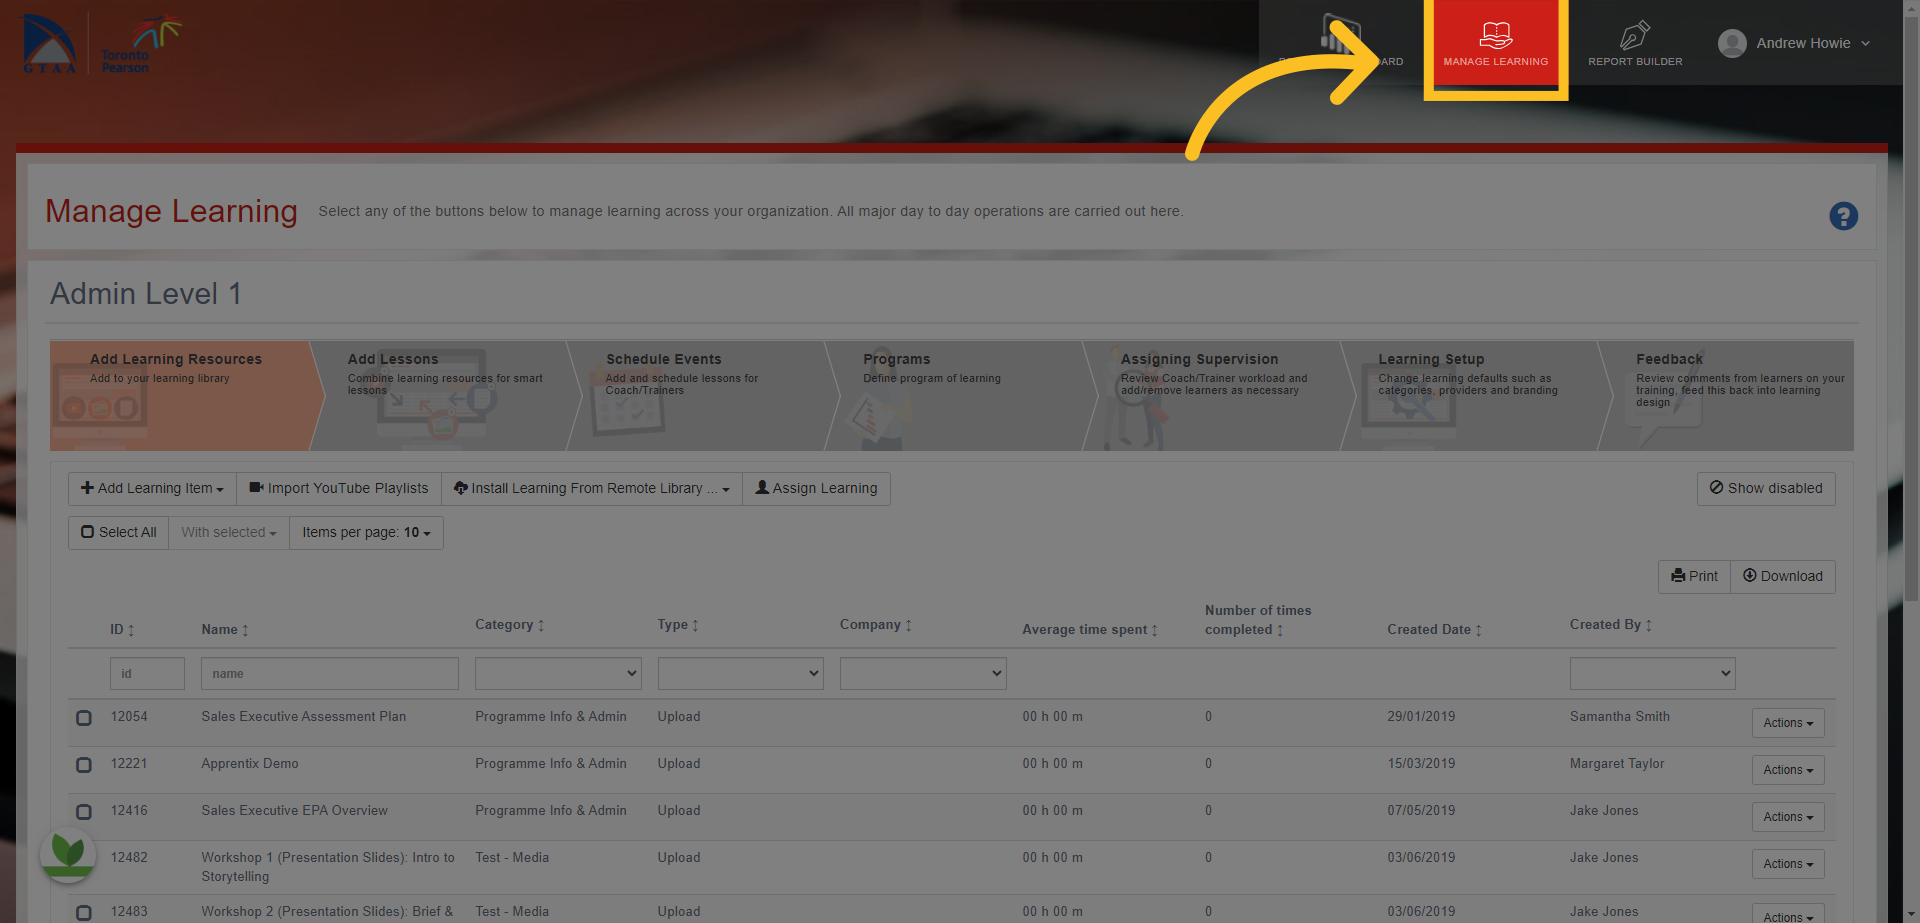Viewport: 1920px width, 923px height.
Task: Sort by Name column arrows
Action: coord(245,630)
